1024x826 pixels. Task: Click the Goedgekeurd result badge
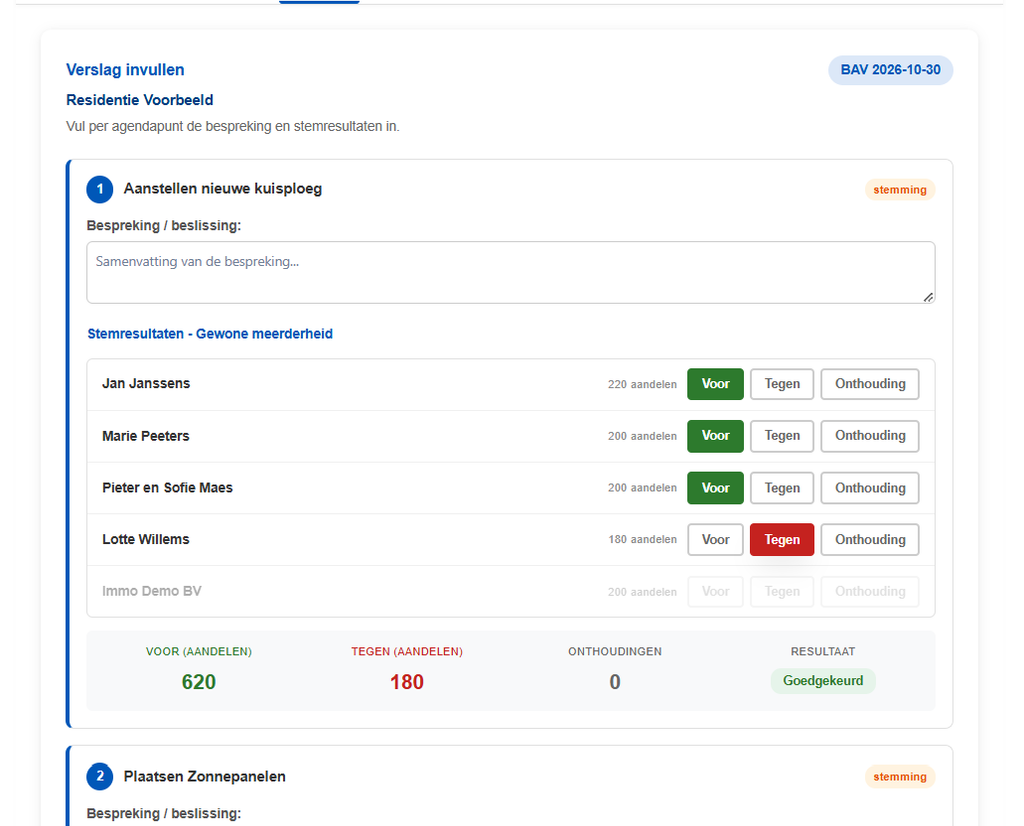(823, 681)
